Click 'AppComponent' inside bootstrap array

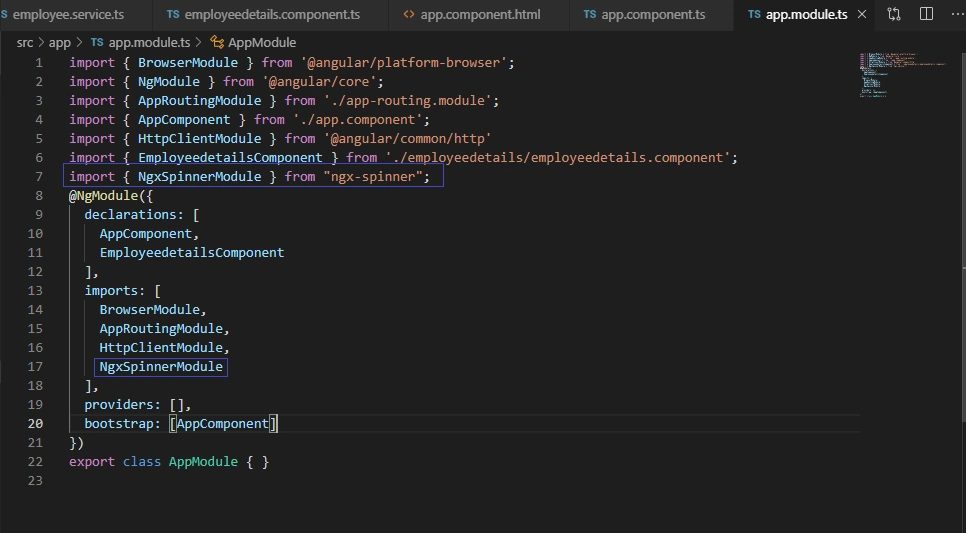click(x=222, y=423)
